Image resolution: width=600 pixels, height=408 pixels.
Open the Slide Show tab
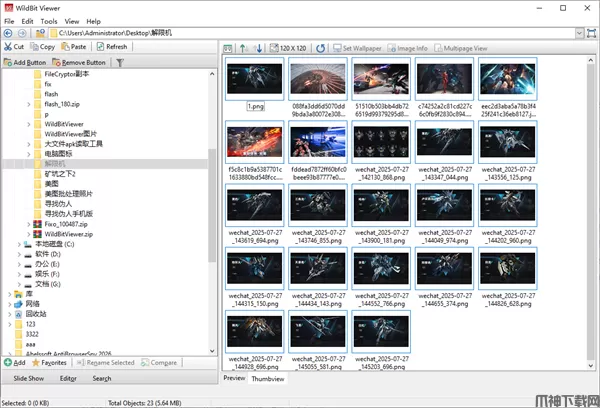28,379
